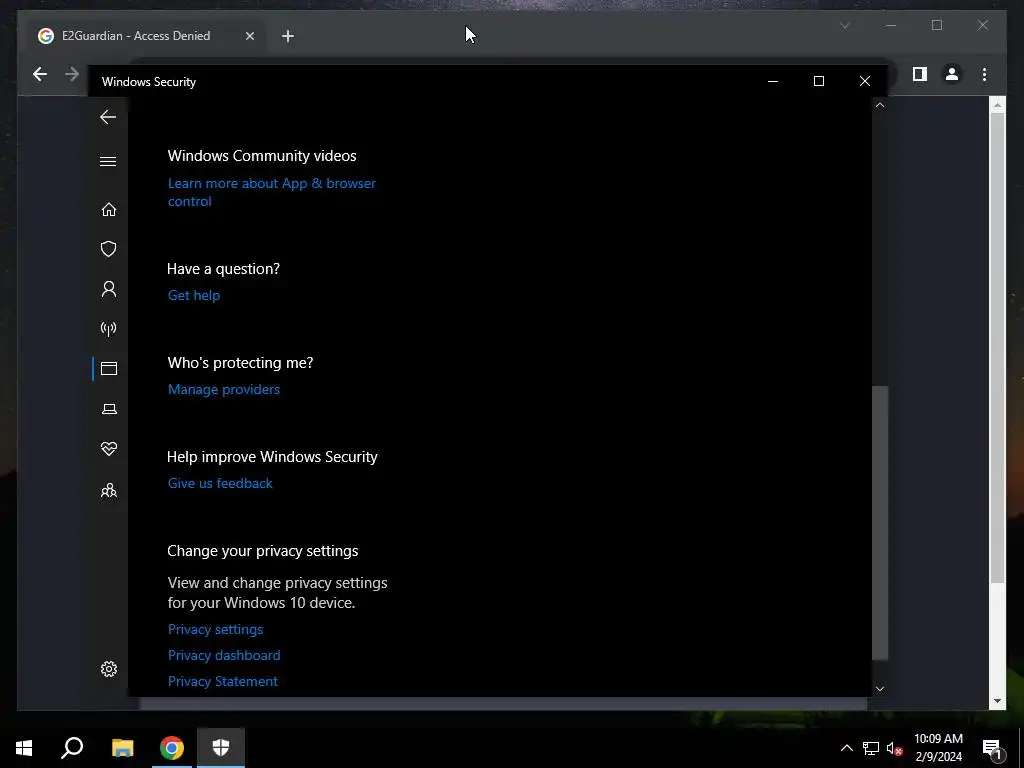Minimize the Windows Security window
This screenshot has width=1024, height=768.
coord(773,81)
